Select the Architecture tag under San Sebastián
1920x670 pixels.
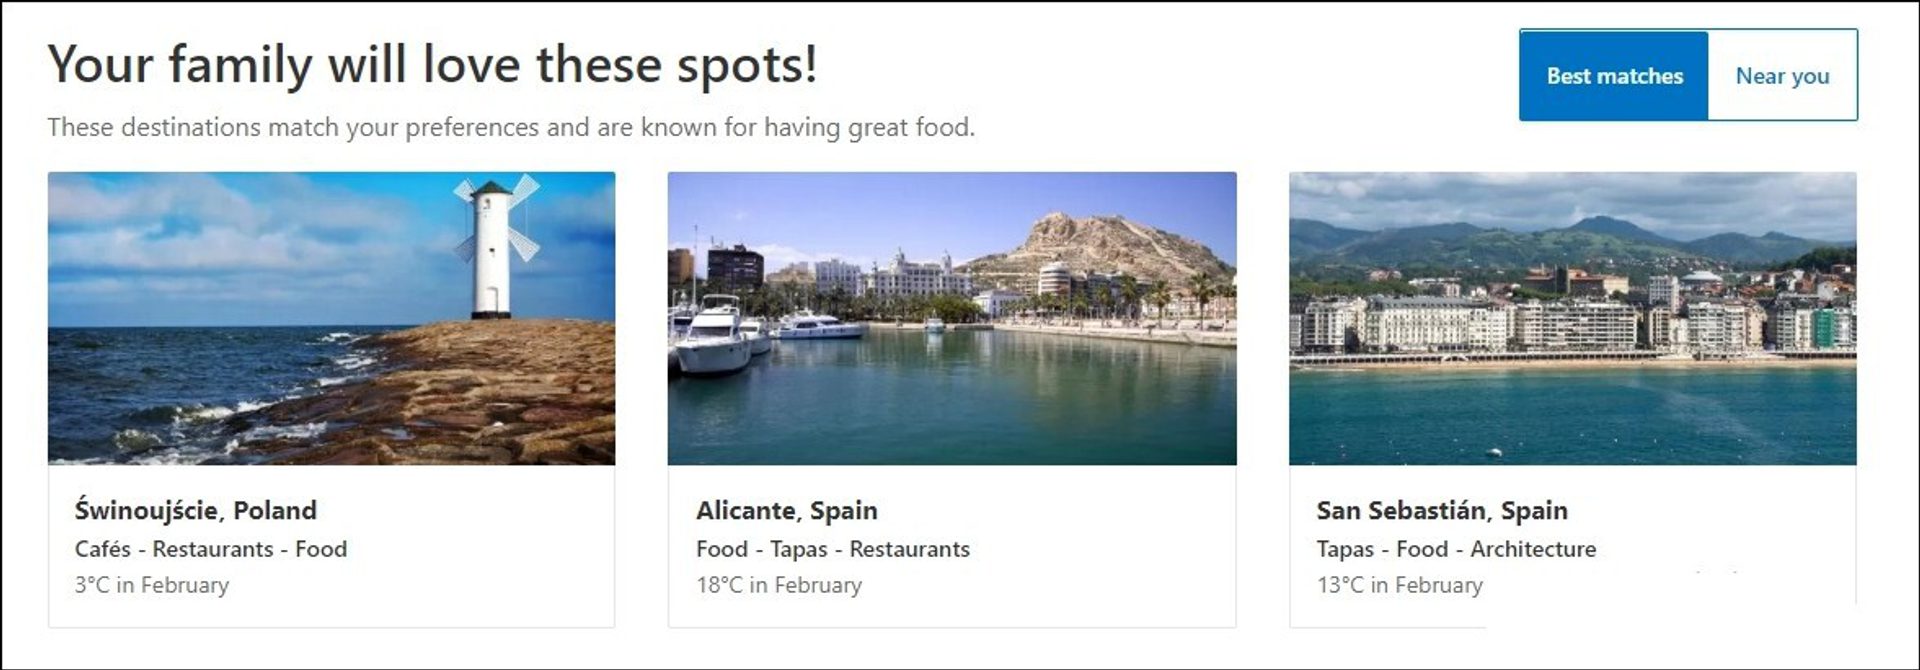tap(1534, 548)
